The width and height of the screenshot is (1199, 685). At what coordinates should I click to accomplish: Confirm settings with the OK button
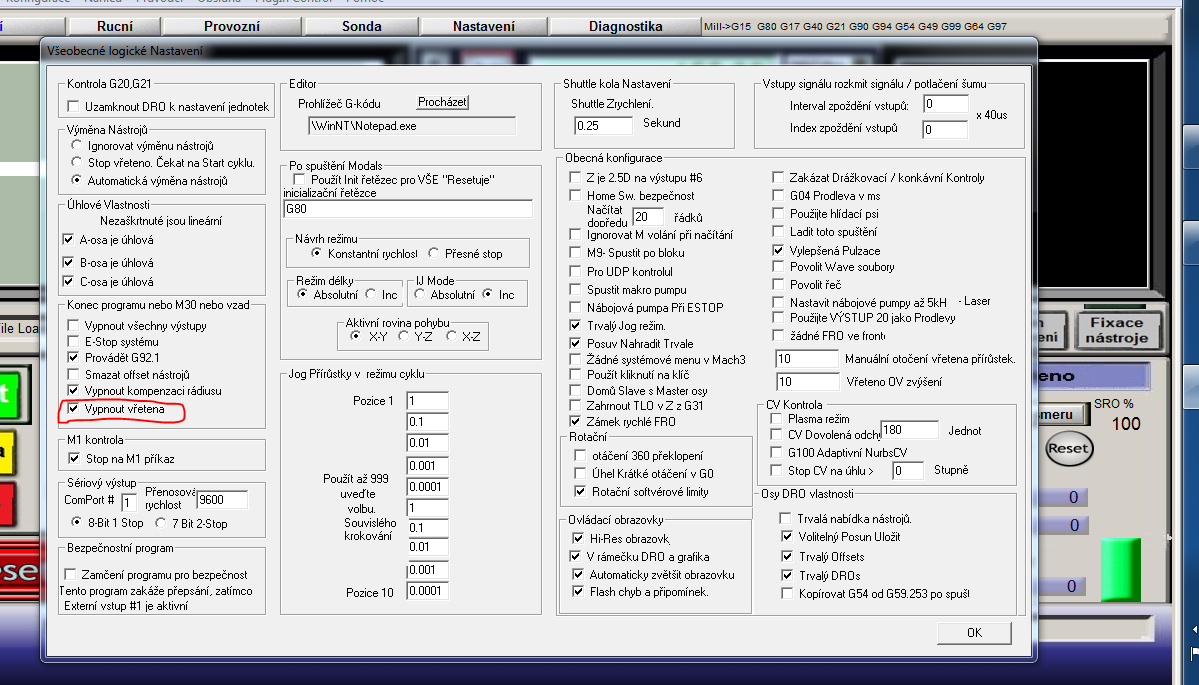pos(974,632)
